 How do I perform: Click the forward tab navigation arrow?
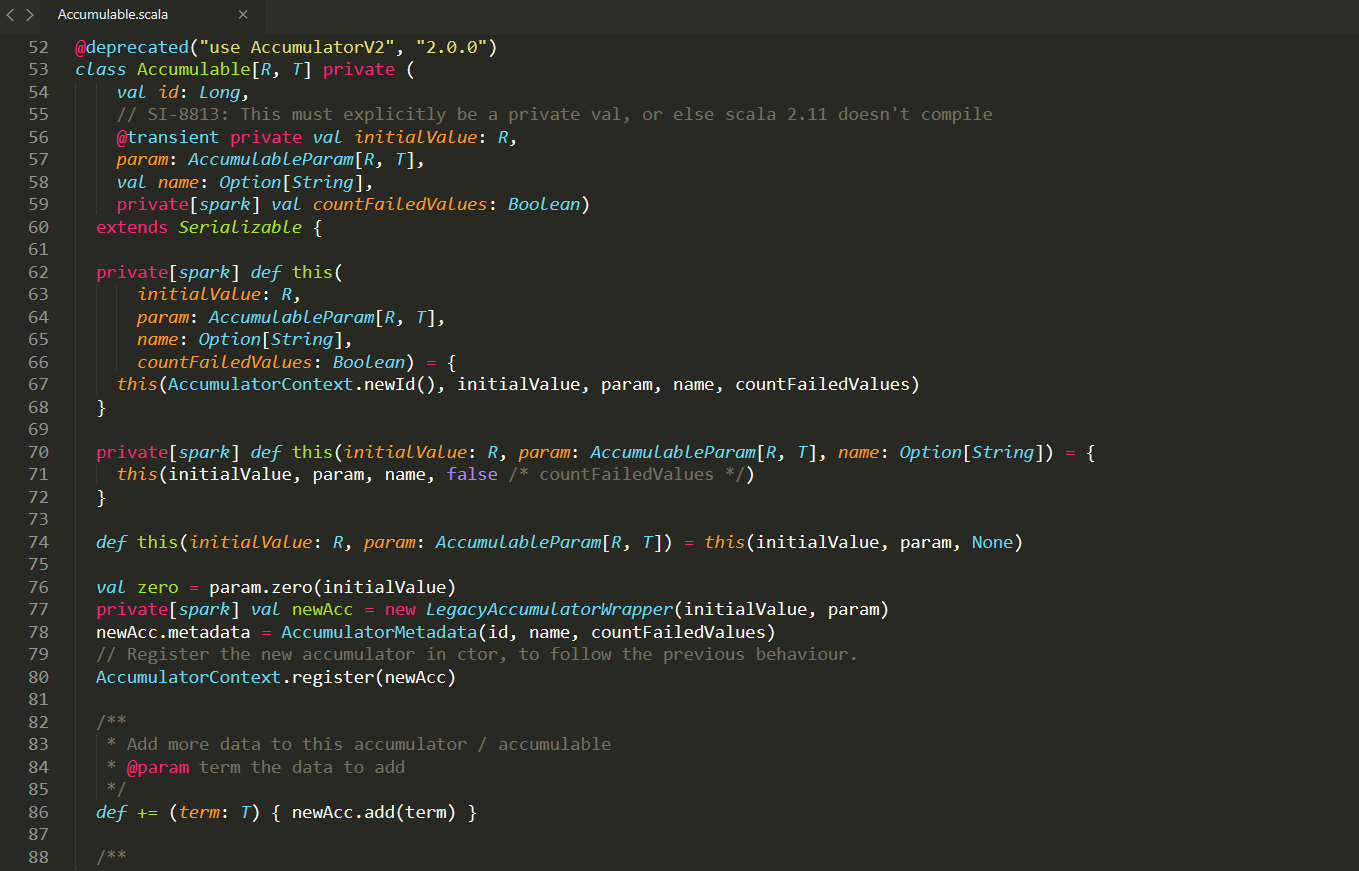(30, 15)
